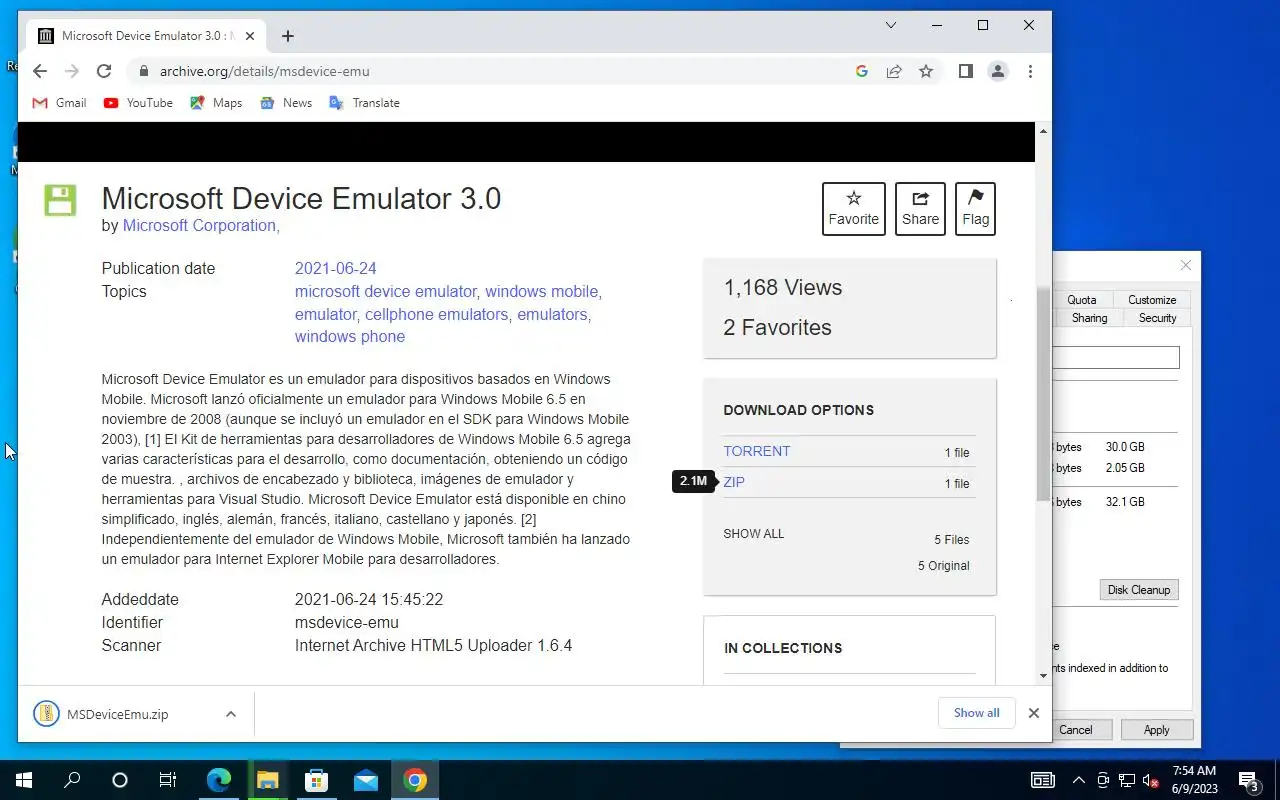Screen dimensions: 1280x800
Task: Open the windows mobile topic link
Action: (x=542, y=292)
